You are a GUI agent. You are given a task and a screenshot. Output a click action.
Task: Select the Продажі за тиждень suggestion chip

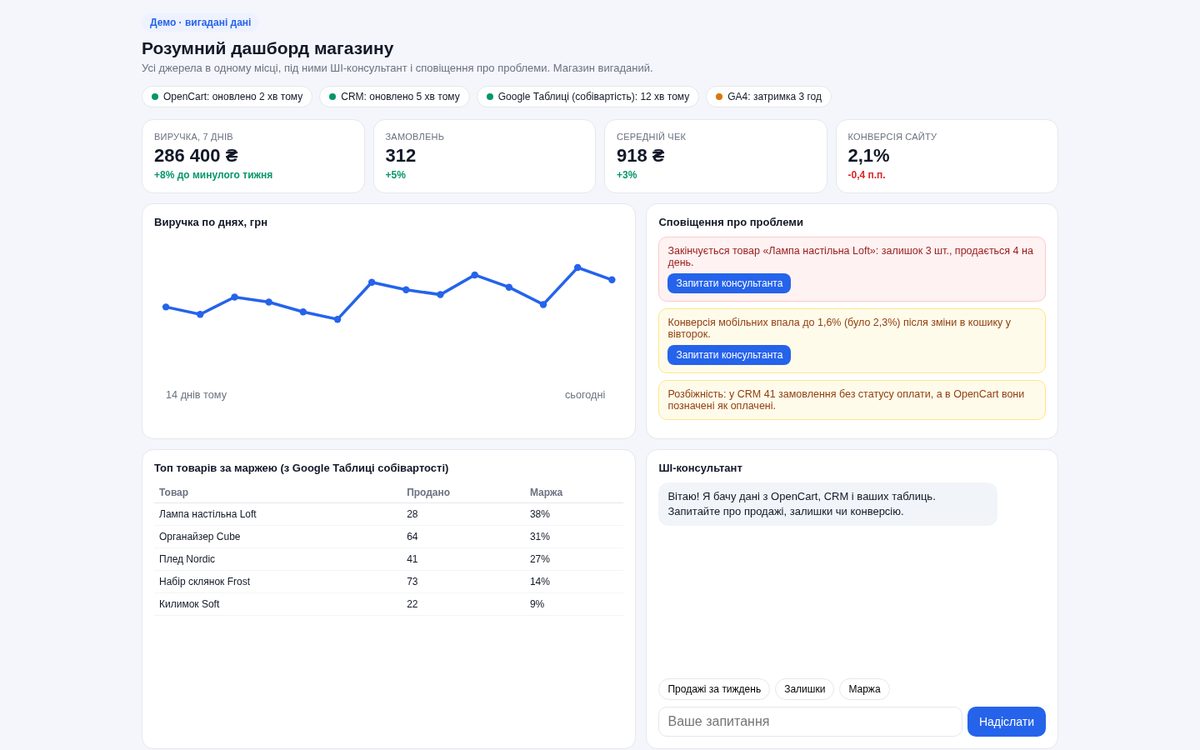[714, 689]
